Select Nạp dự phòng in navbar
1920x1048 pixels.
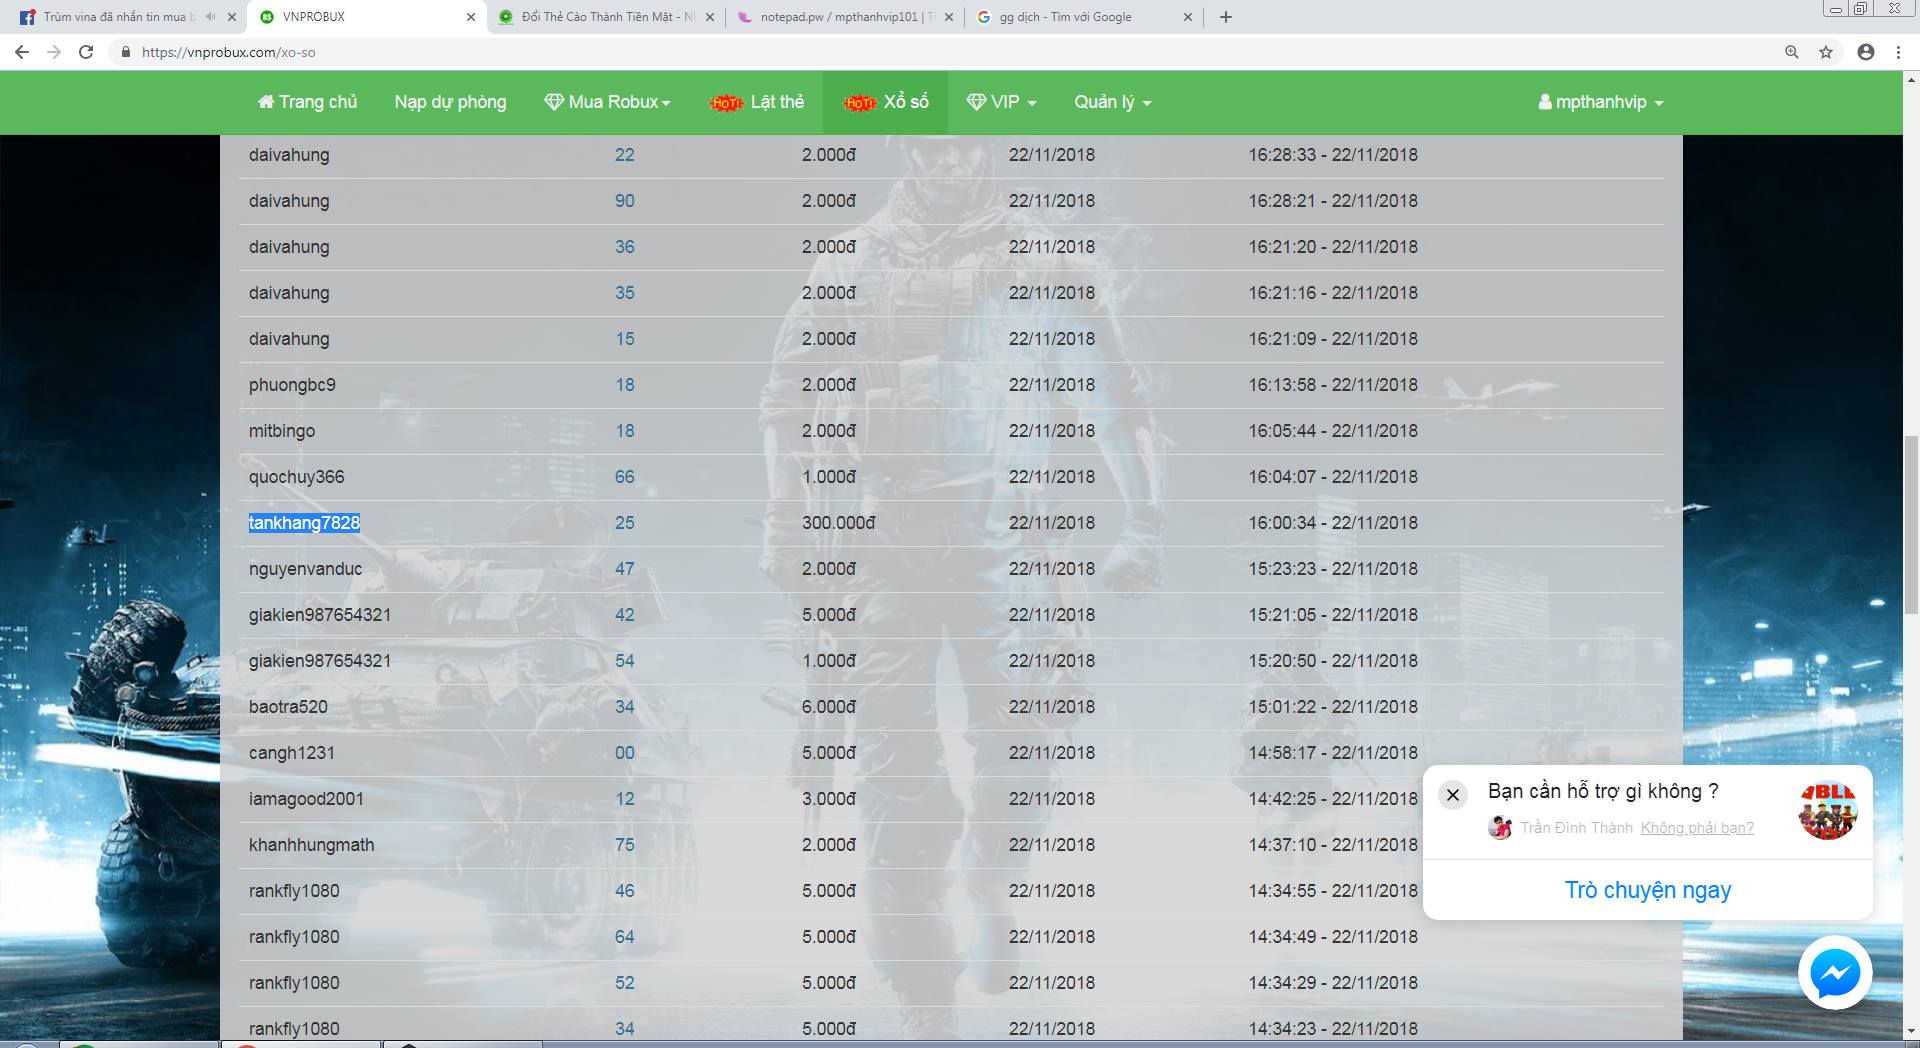450,102
